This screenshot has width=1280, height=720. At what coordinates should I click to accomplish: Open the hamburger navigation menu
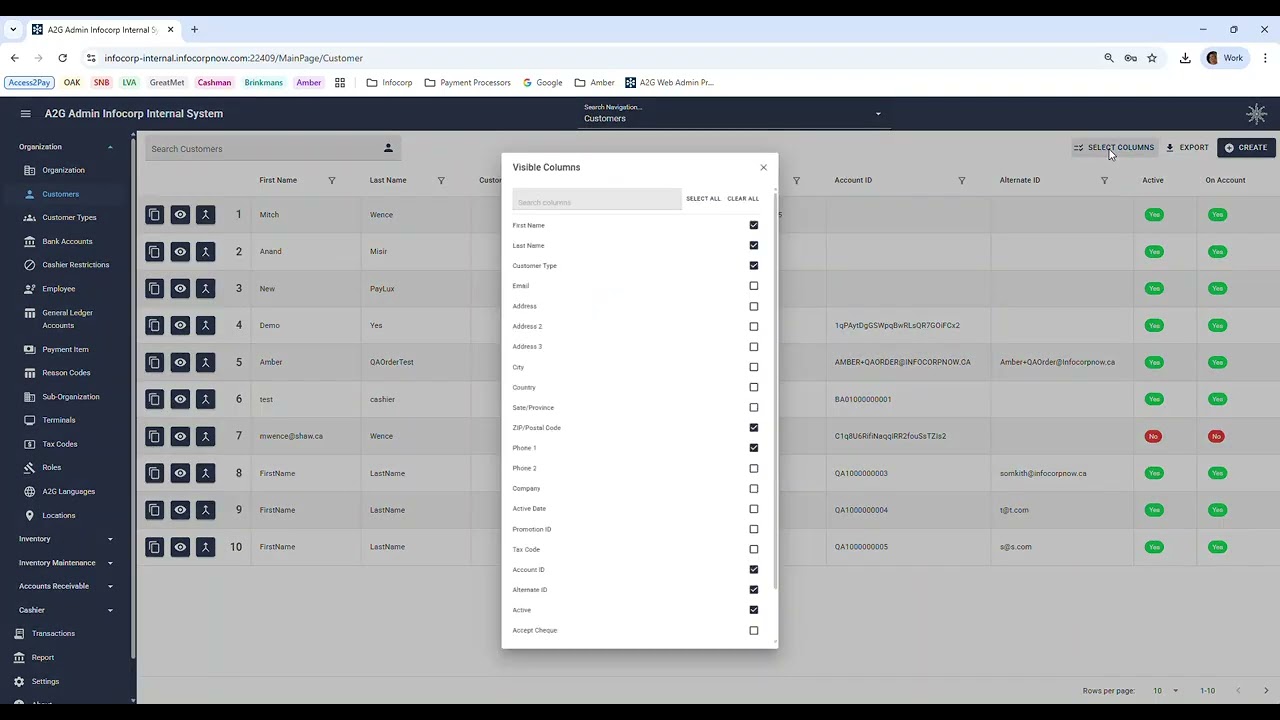[x=25, y=114]
